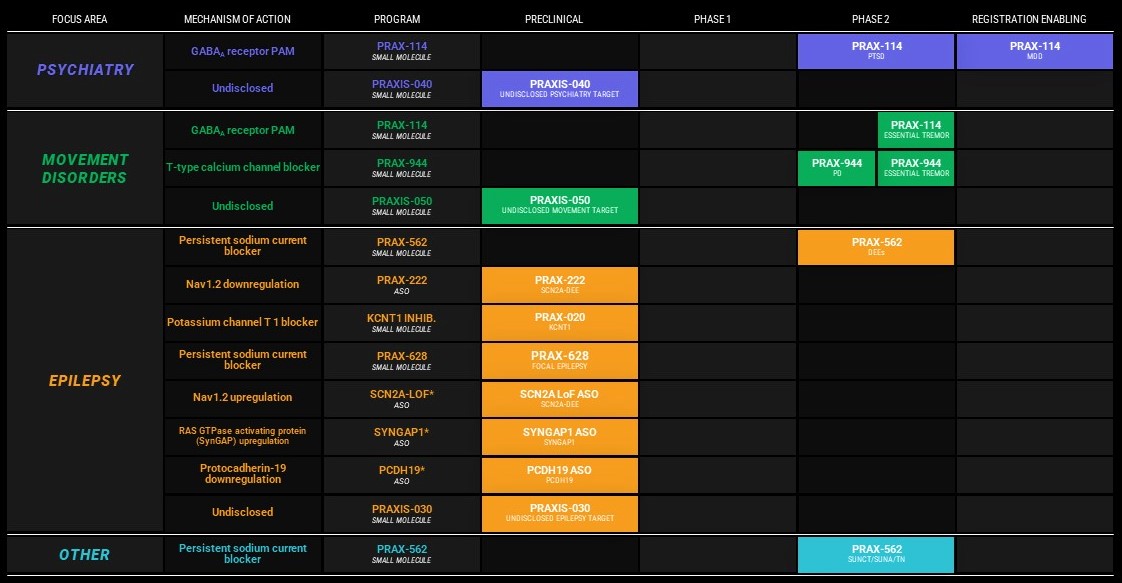Click the cyan PRAX-562 SUNCT/SUNA/TN bar

[876, 554]
